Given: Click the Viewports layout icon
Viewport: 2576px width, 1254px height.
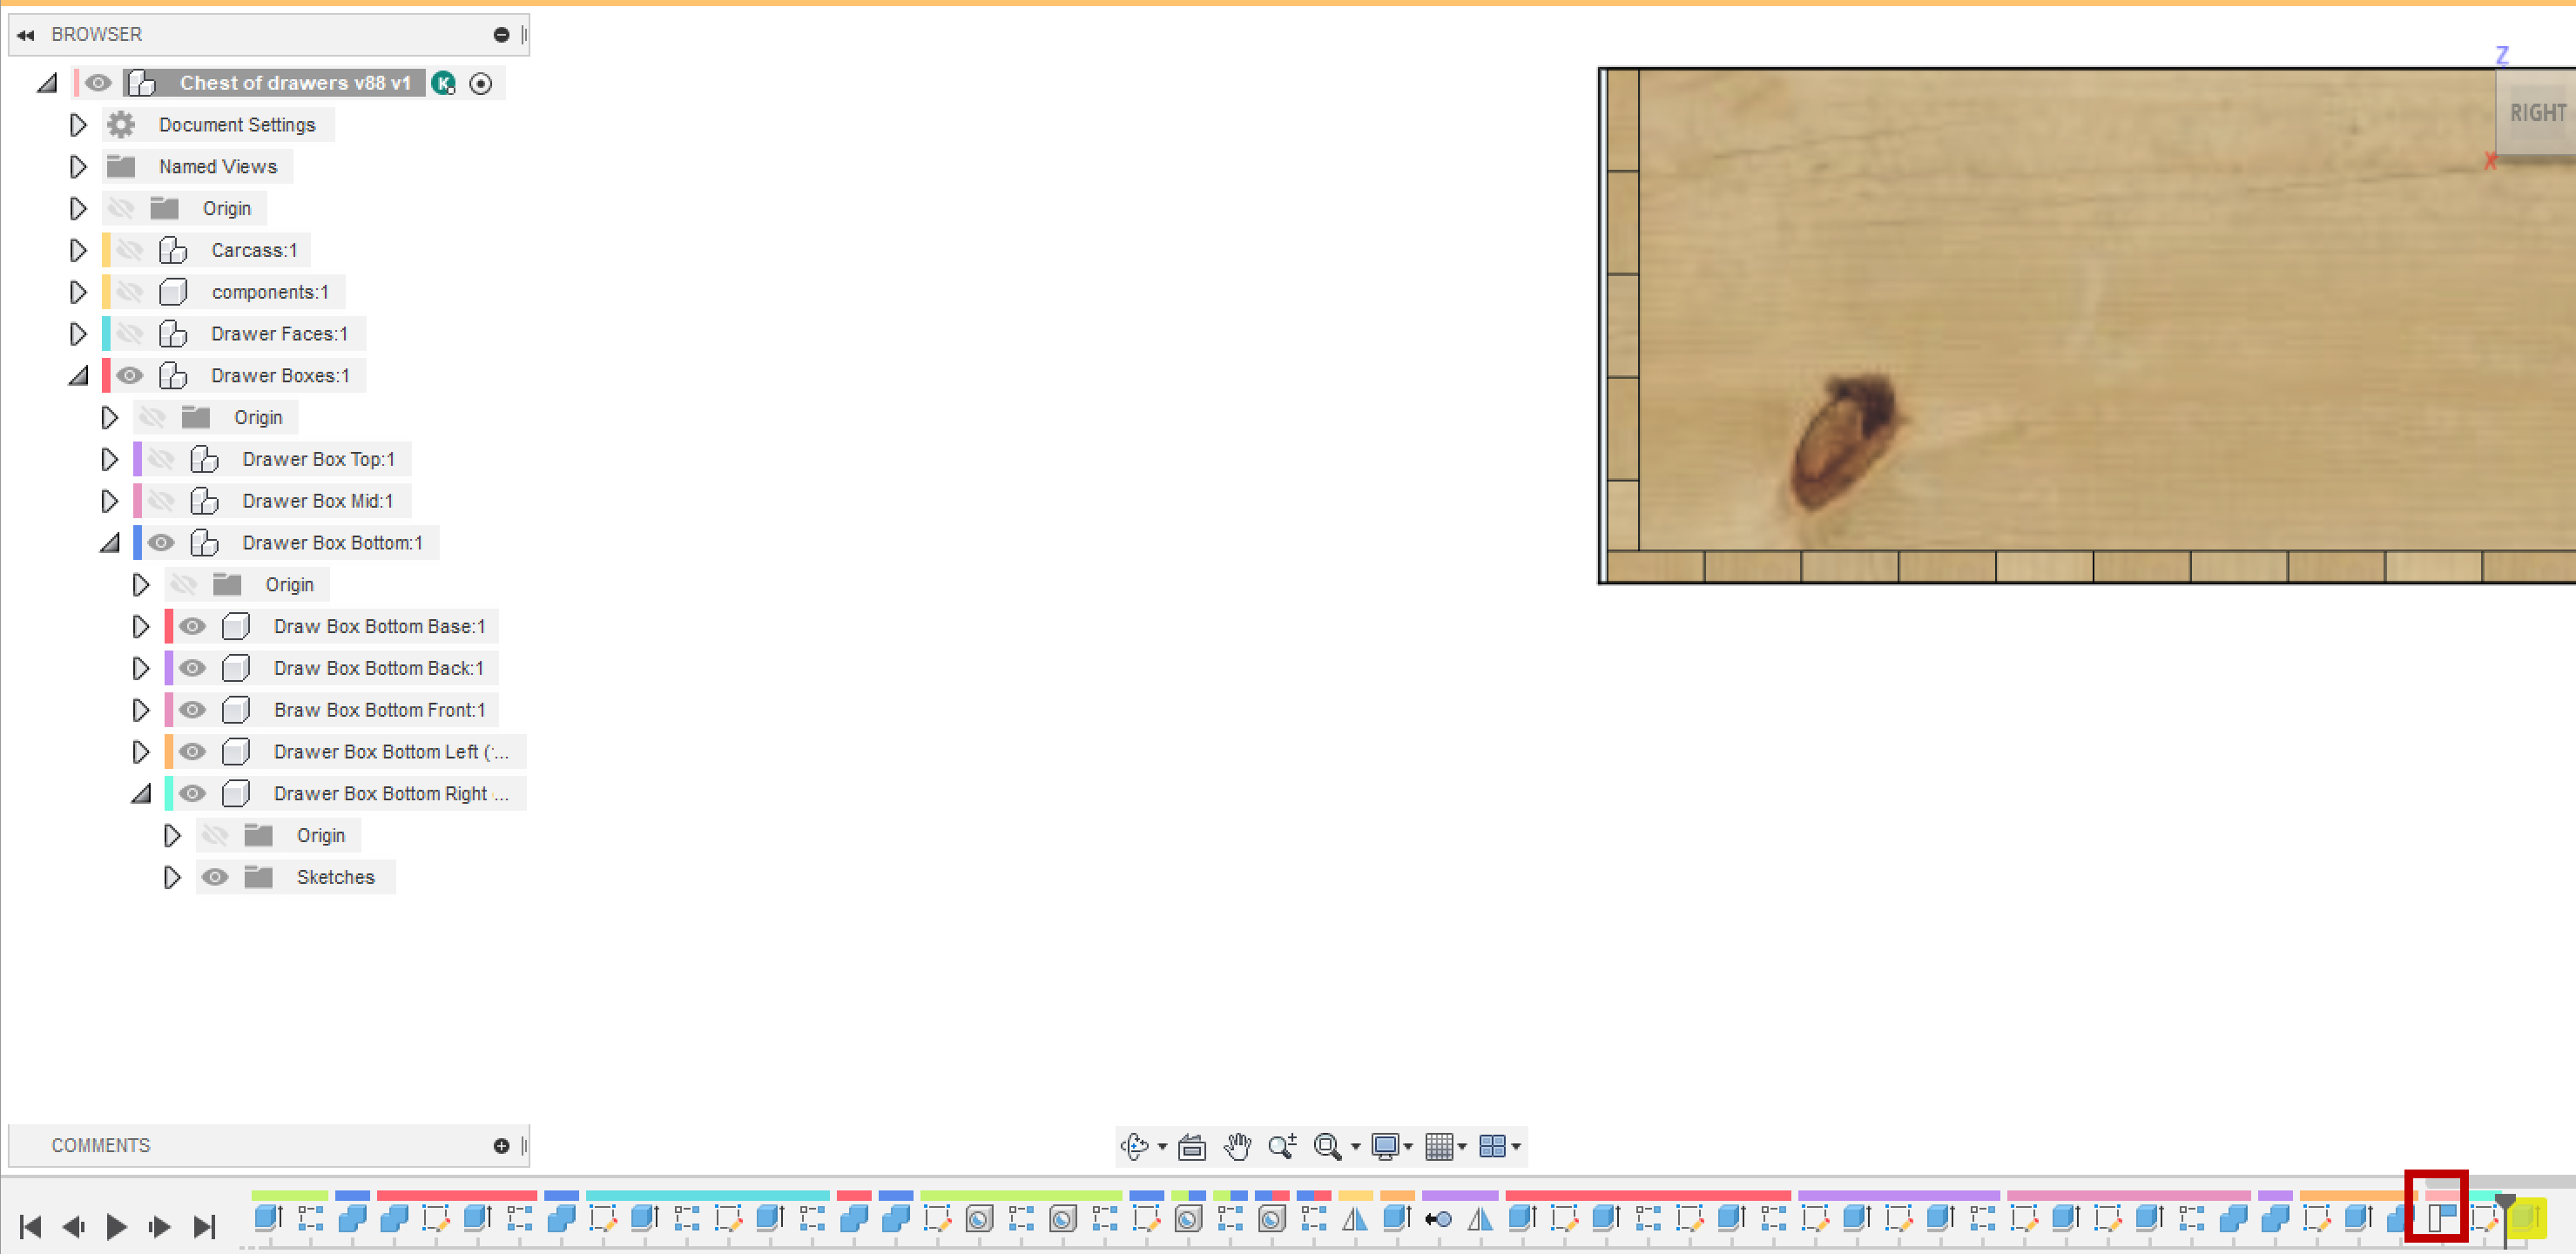Looking at the screenshot, I should pyautogui.click(x=1494, y=1146).
